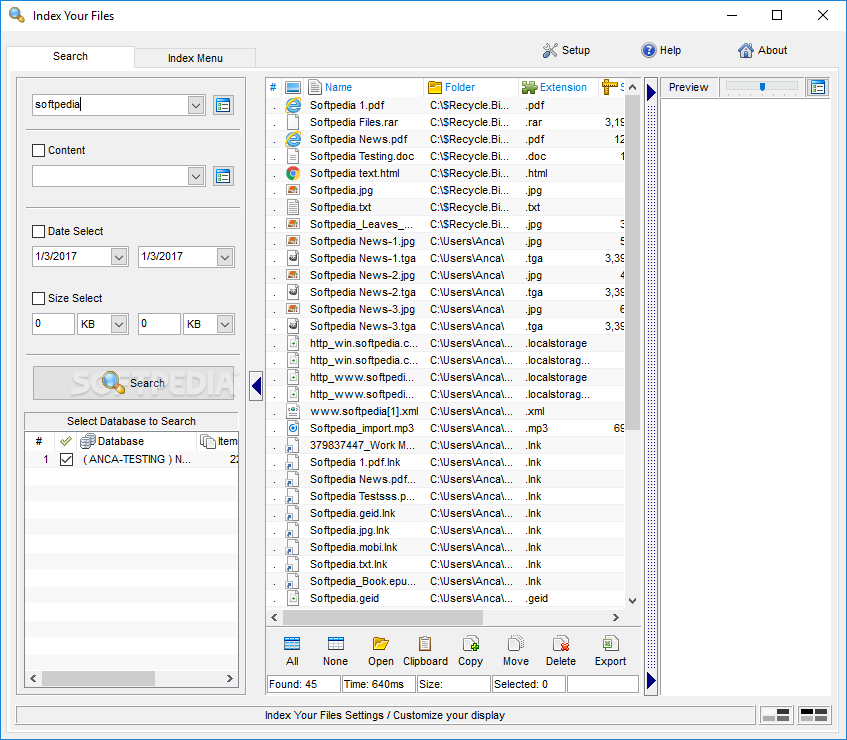Open maximum size KB unit dropdown
The image size is (847, 740).
click(225, 324)
